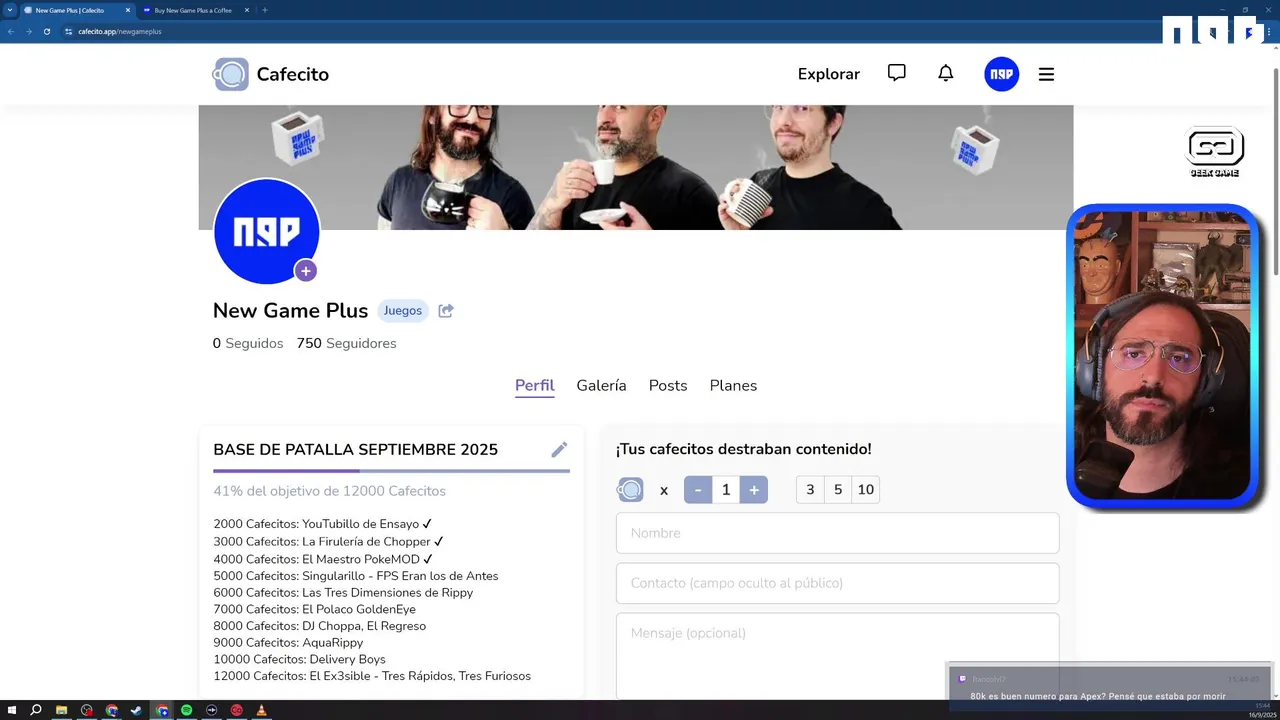Click the page vertical scrollbar
The height and width of the screenshot is (720, 1280).
click(x=1275, y=170)
